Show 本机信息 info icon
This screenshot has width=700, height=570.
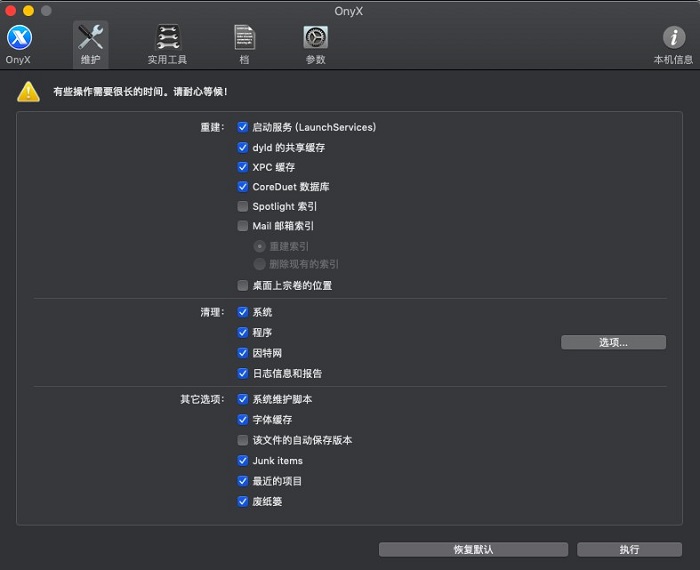[674, 37]
